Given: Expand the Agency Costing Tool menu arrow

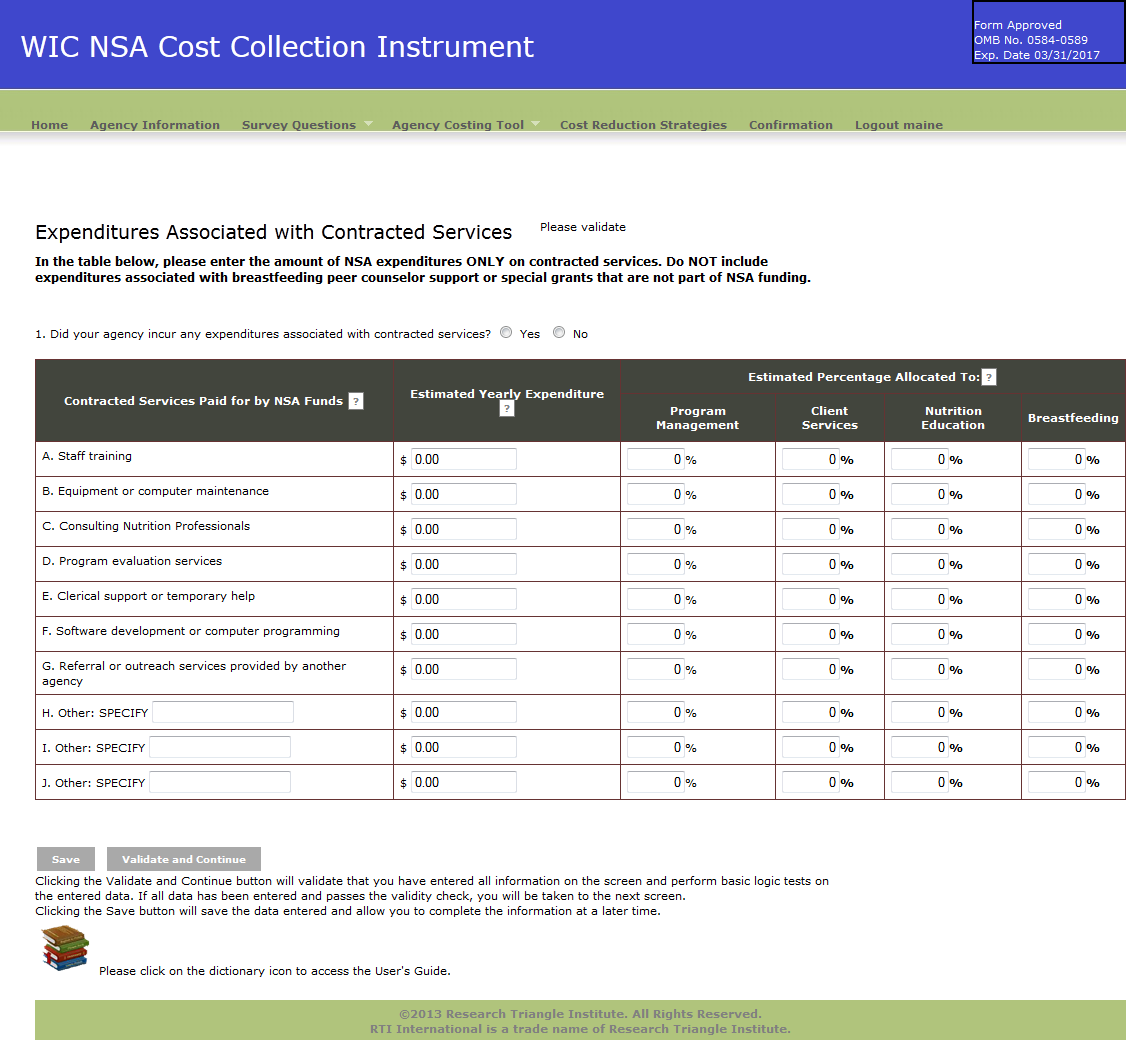Looking at the screenshot, I should tap(535, 124).
